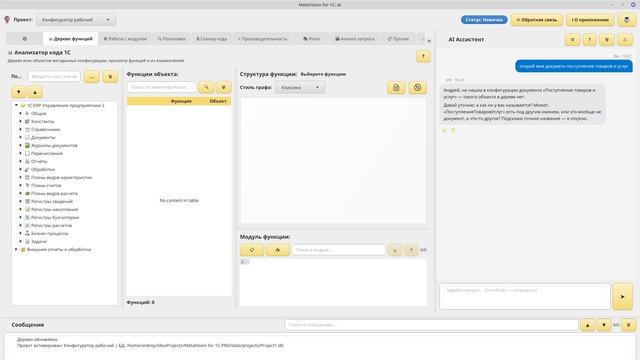The width and height of the screenshot is (640, 360).
Task: Switch to the Производительность tab
Action: pyautogui.click(x=263, y=39)
